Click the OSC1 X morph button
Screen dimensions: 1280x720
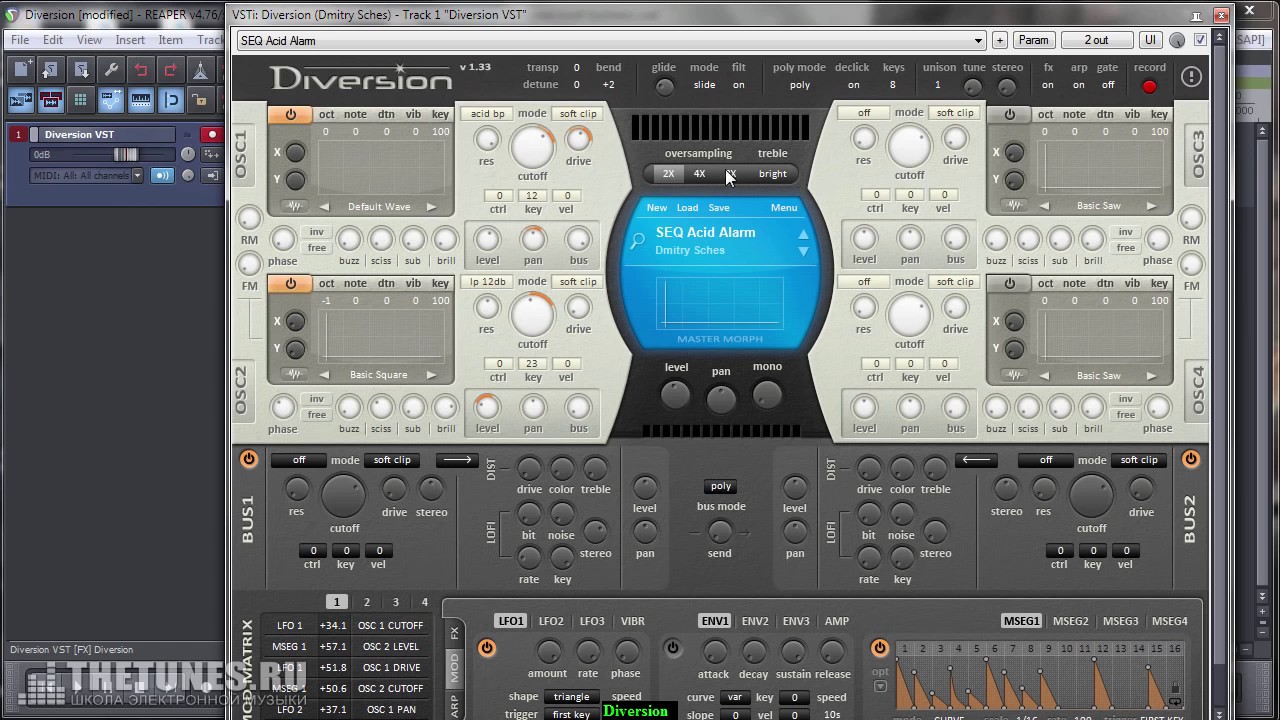(x=295, y=153)
